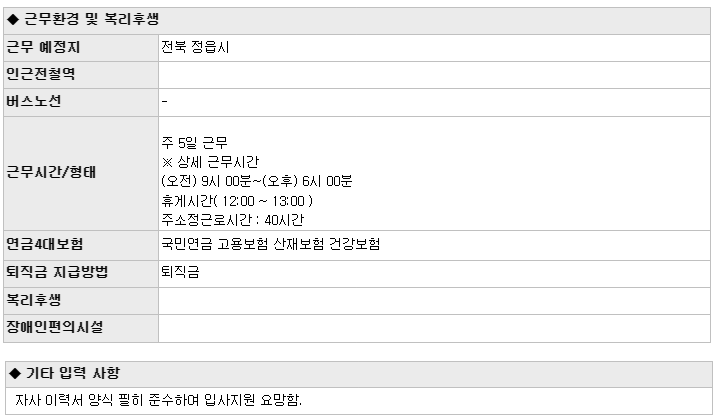The image size is (720, 420).
Task: Select the 인근전철역 row label
Action: [x=81, y=75]
